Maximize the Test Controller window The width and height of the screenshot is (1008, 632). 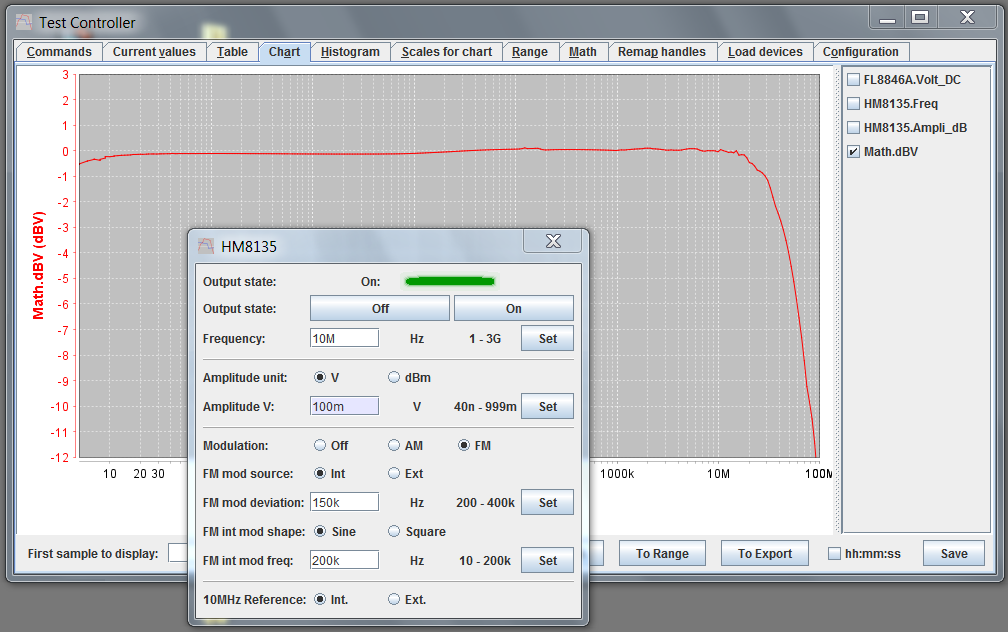pyautogui.click(x=919, y=17)
